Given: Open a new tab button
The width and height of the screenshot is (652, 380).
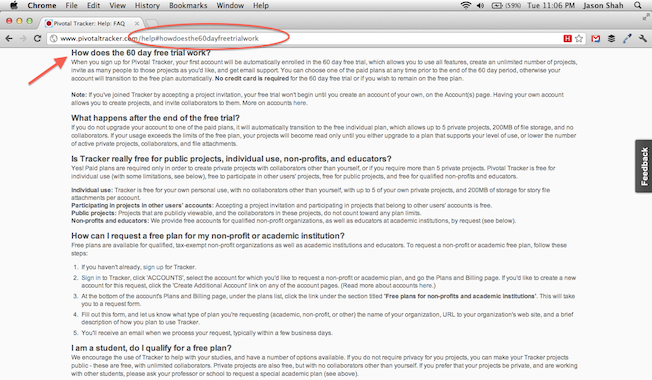Looking at the screenshot, I should [152, 23].
